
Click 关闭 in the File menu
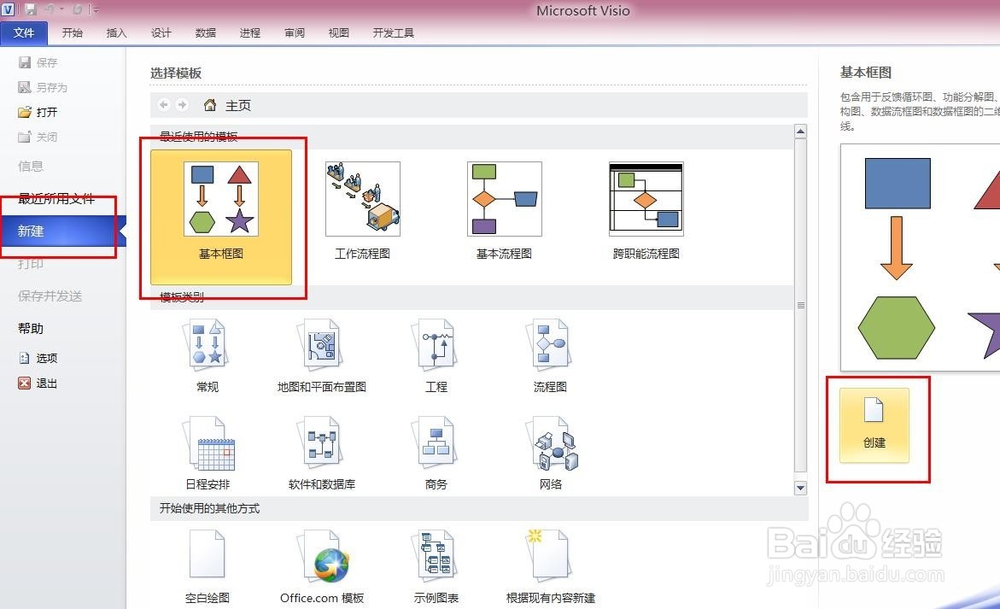(x=38, y=137)
